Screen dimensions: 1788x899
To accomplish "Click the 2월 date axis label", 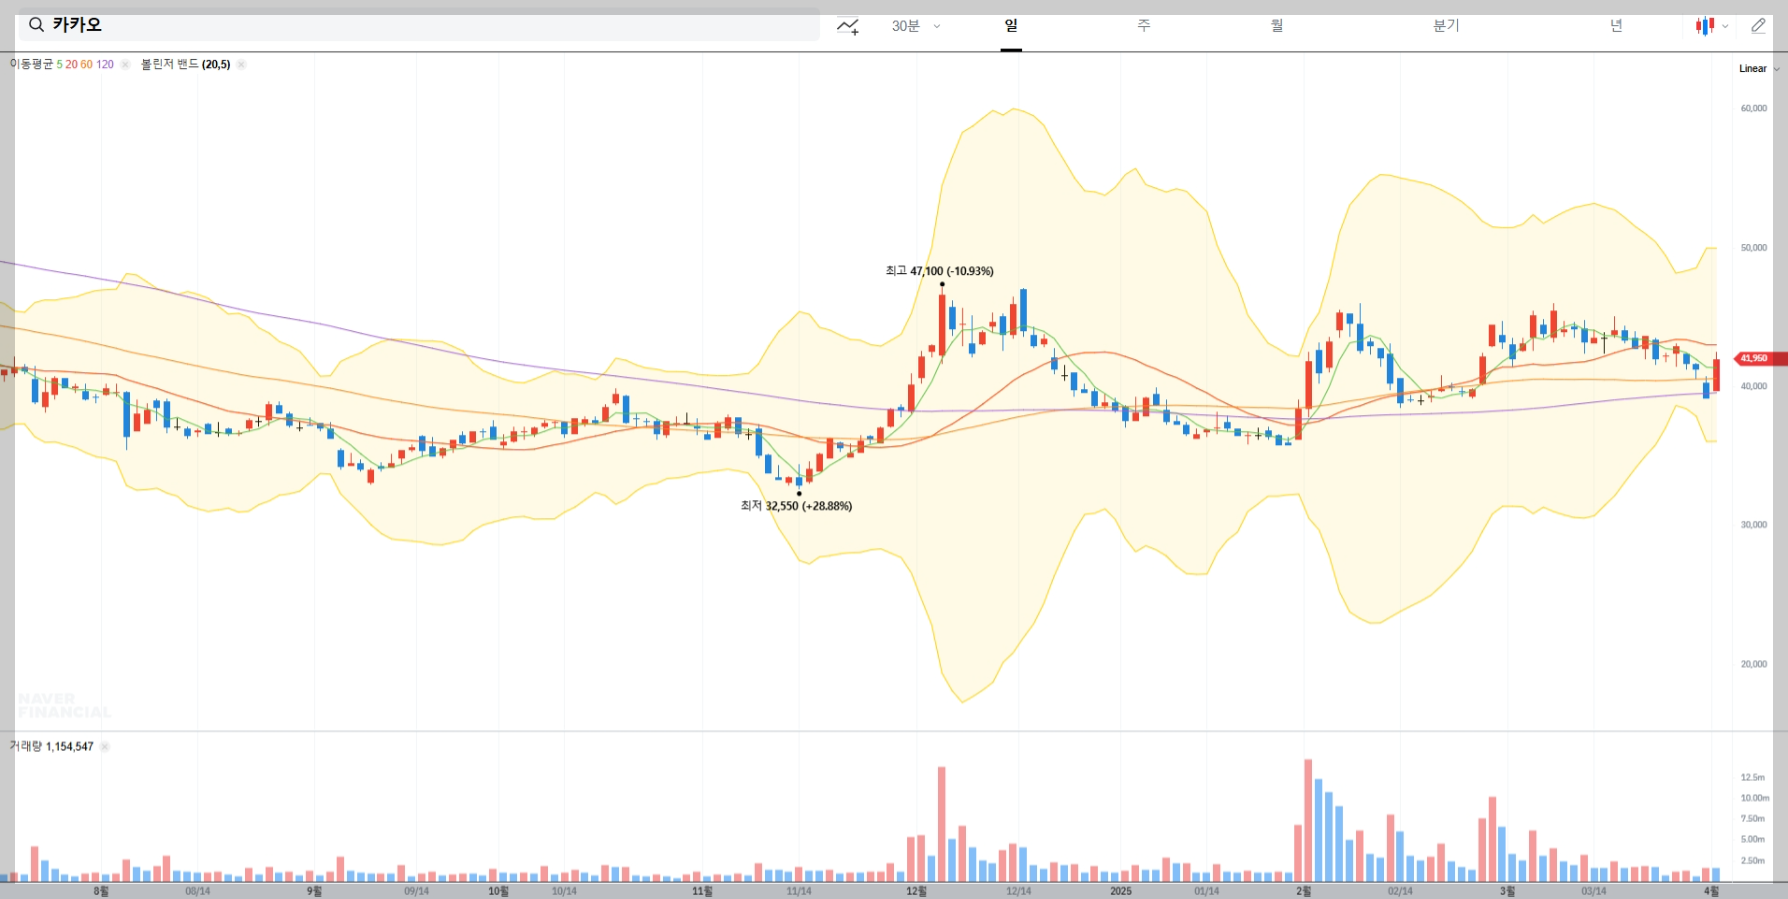I will [x=1304, y=891].
